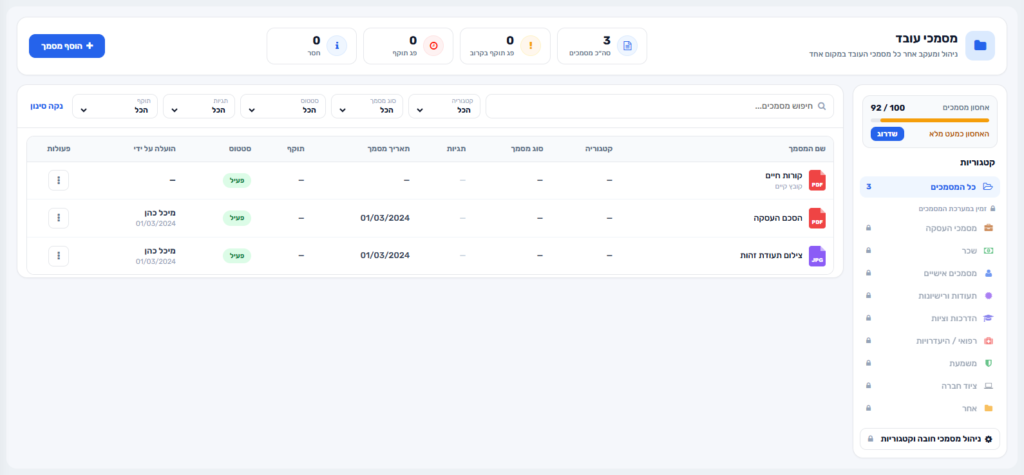The width and height of the screenshot is (1024, 475).
Task: Click the storage usage progress bar
Action: 930,120
